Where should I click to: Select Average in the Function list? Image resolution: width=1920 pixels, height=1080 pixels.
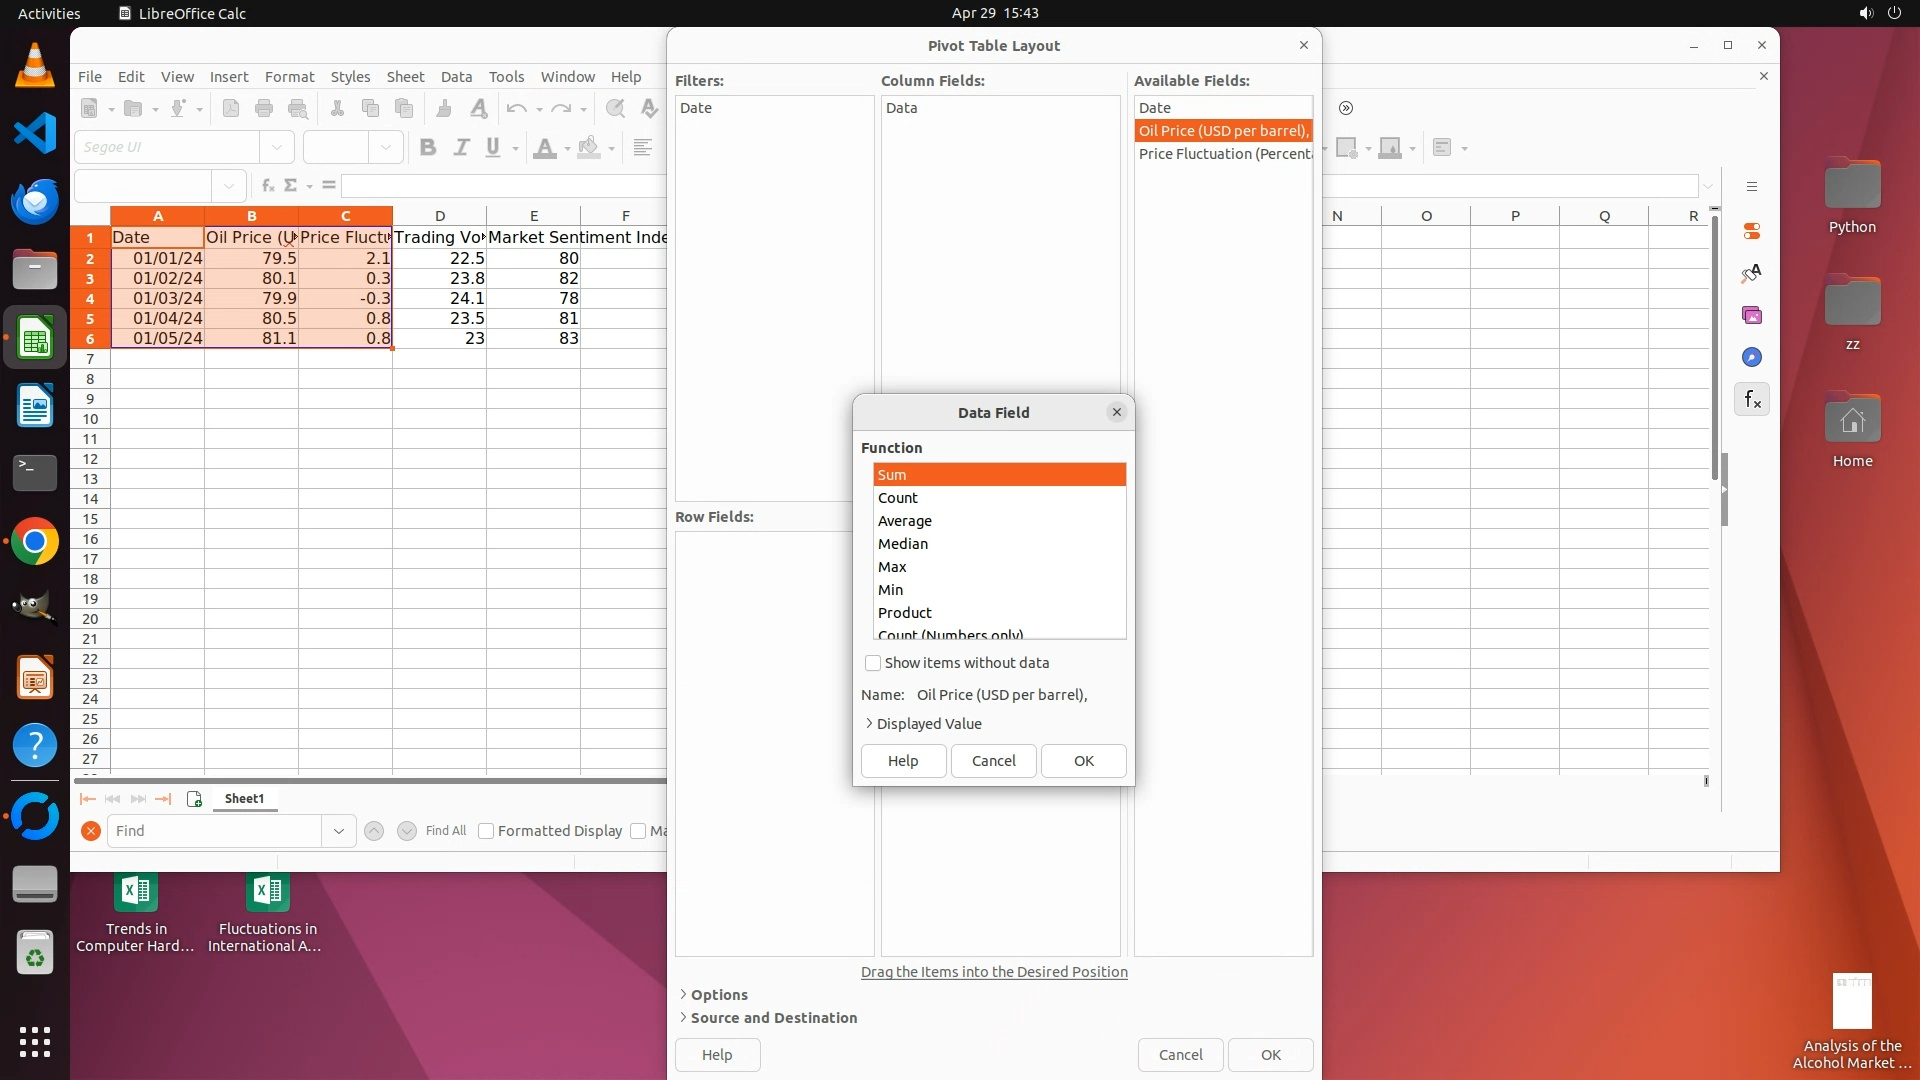tap(905, 521)
